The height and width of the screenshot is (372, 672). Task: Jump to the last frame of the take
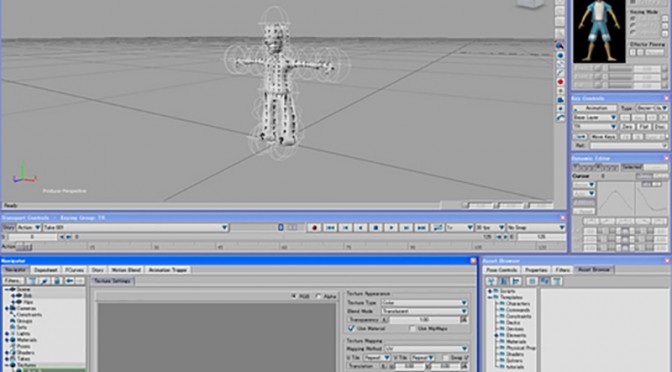(422, 228)
